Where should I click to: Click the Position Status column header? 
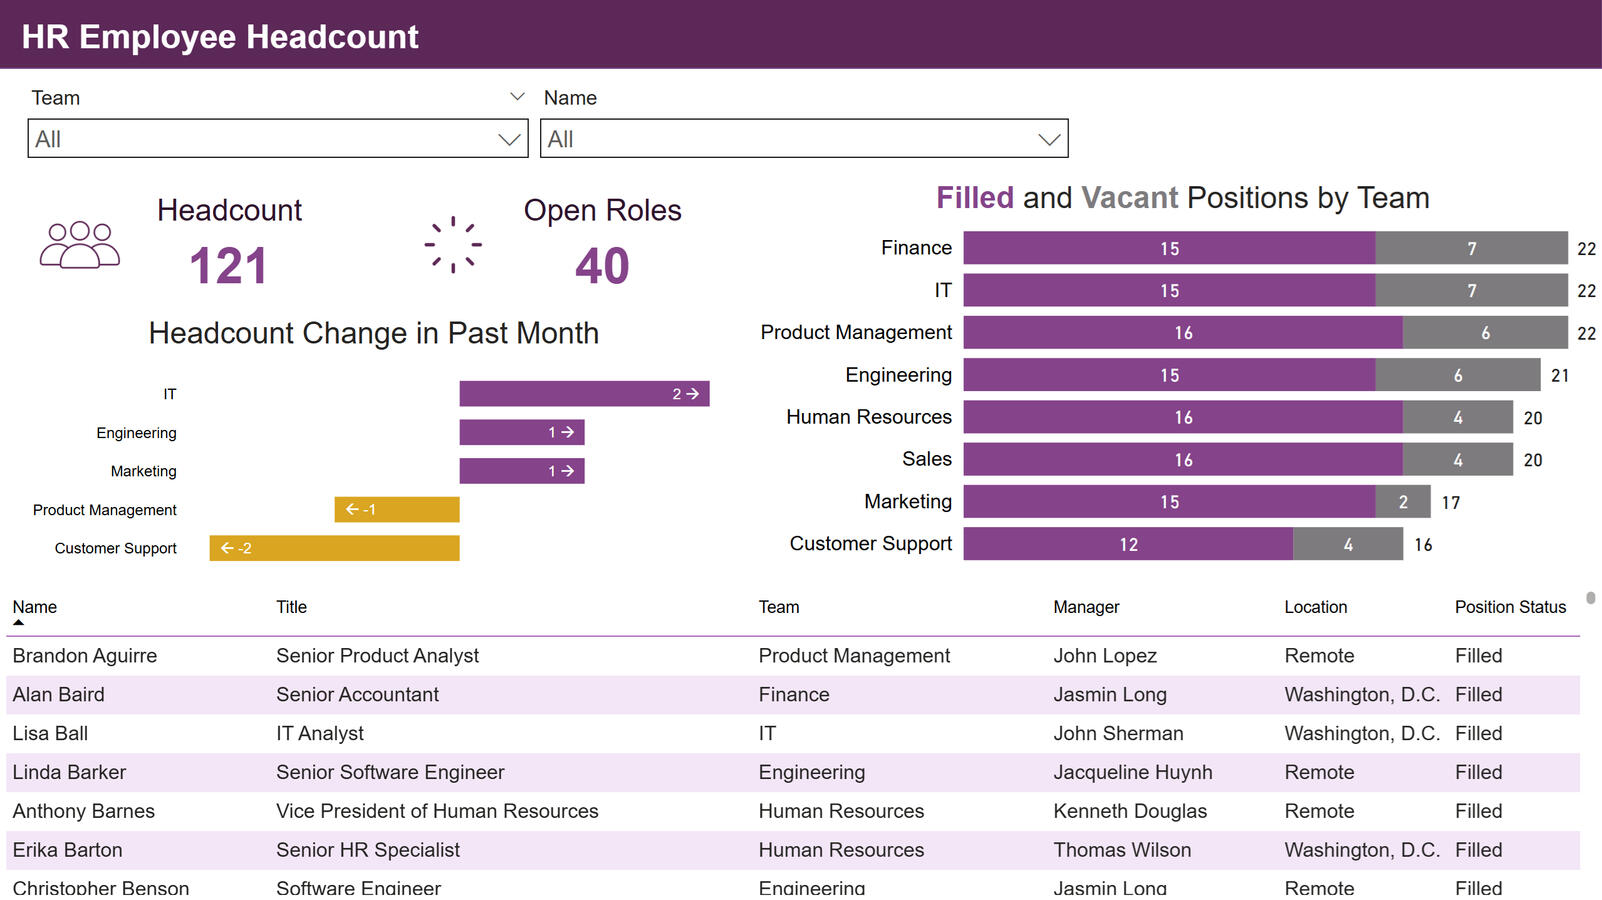click(x=1510, y=606)
